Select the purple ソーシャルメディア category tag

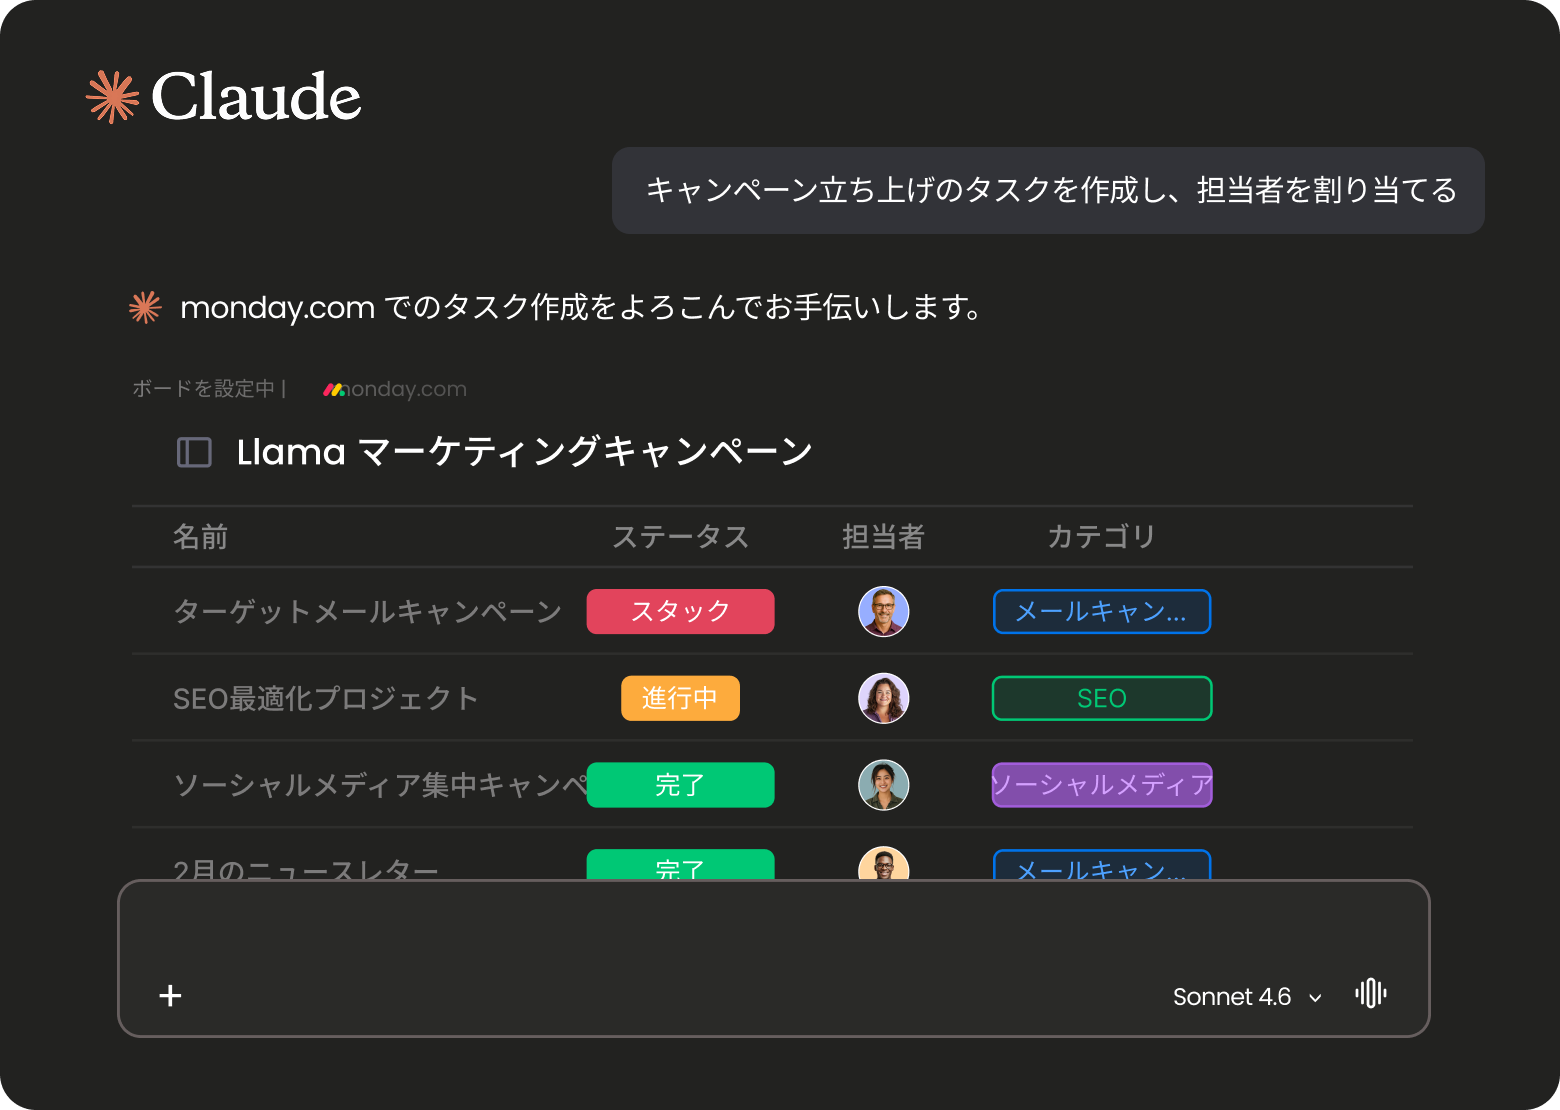pyautogui.click(x=1102, y=785)
